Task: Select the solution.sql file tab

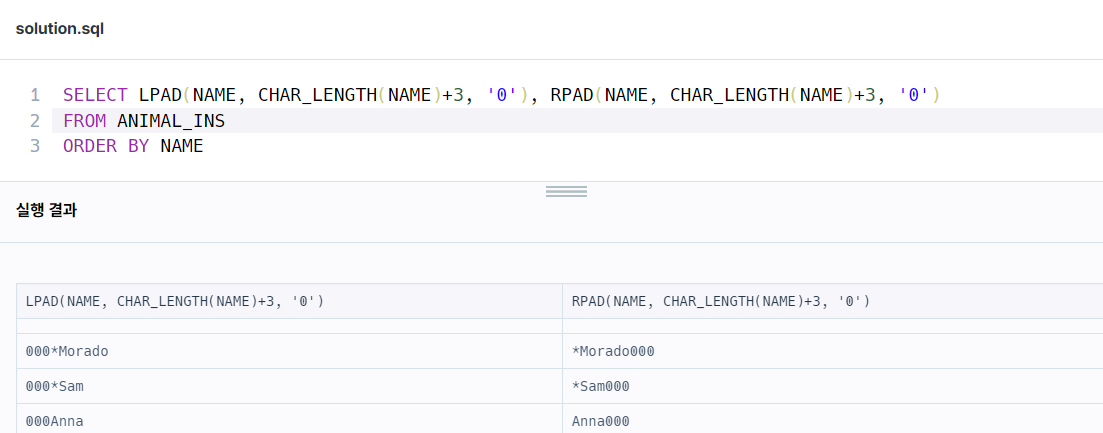Action: coord(60,30)
